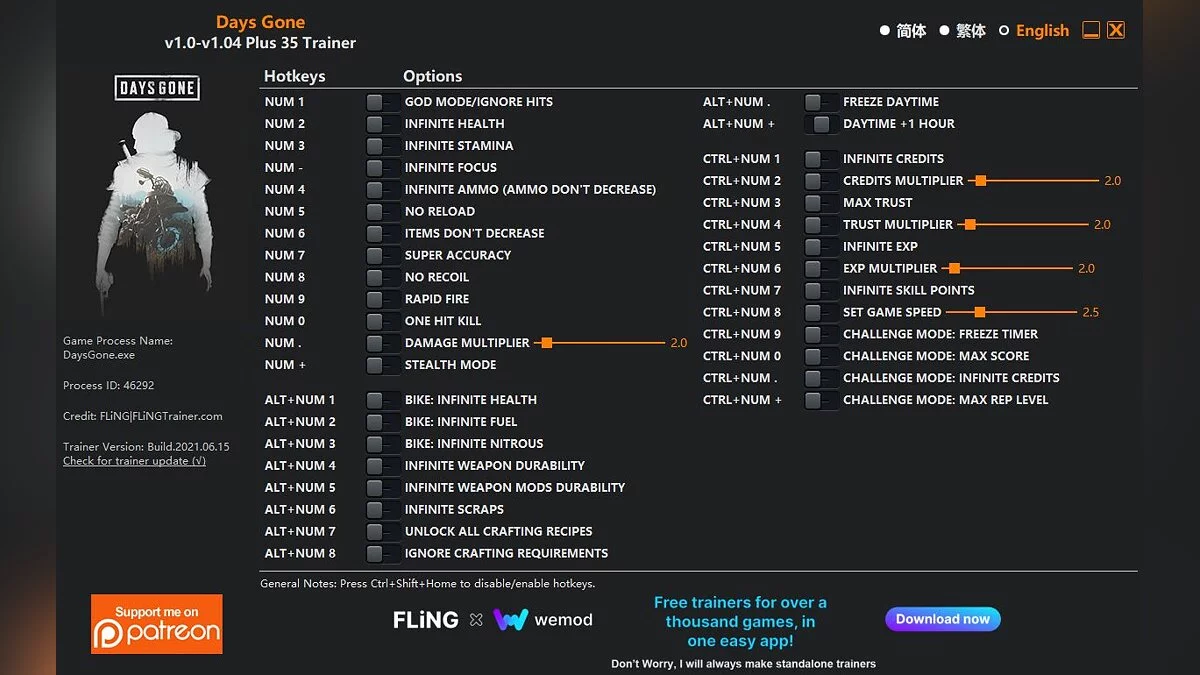Click Check for trainer update link
The height and width of the screenshot is (675, 1200).
pyautogui.click(x=134, y=461)
